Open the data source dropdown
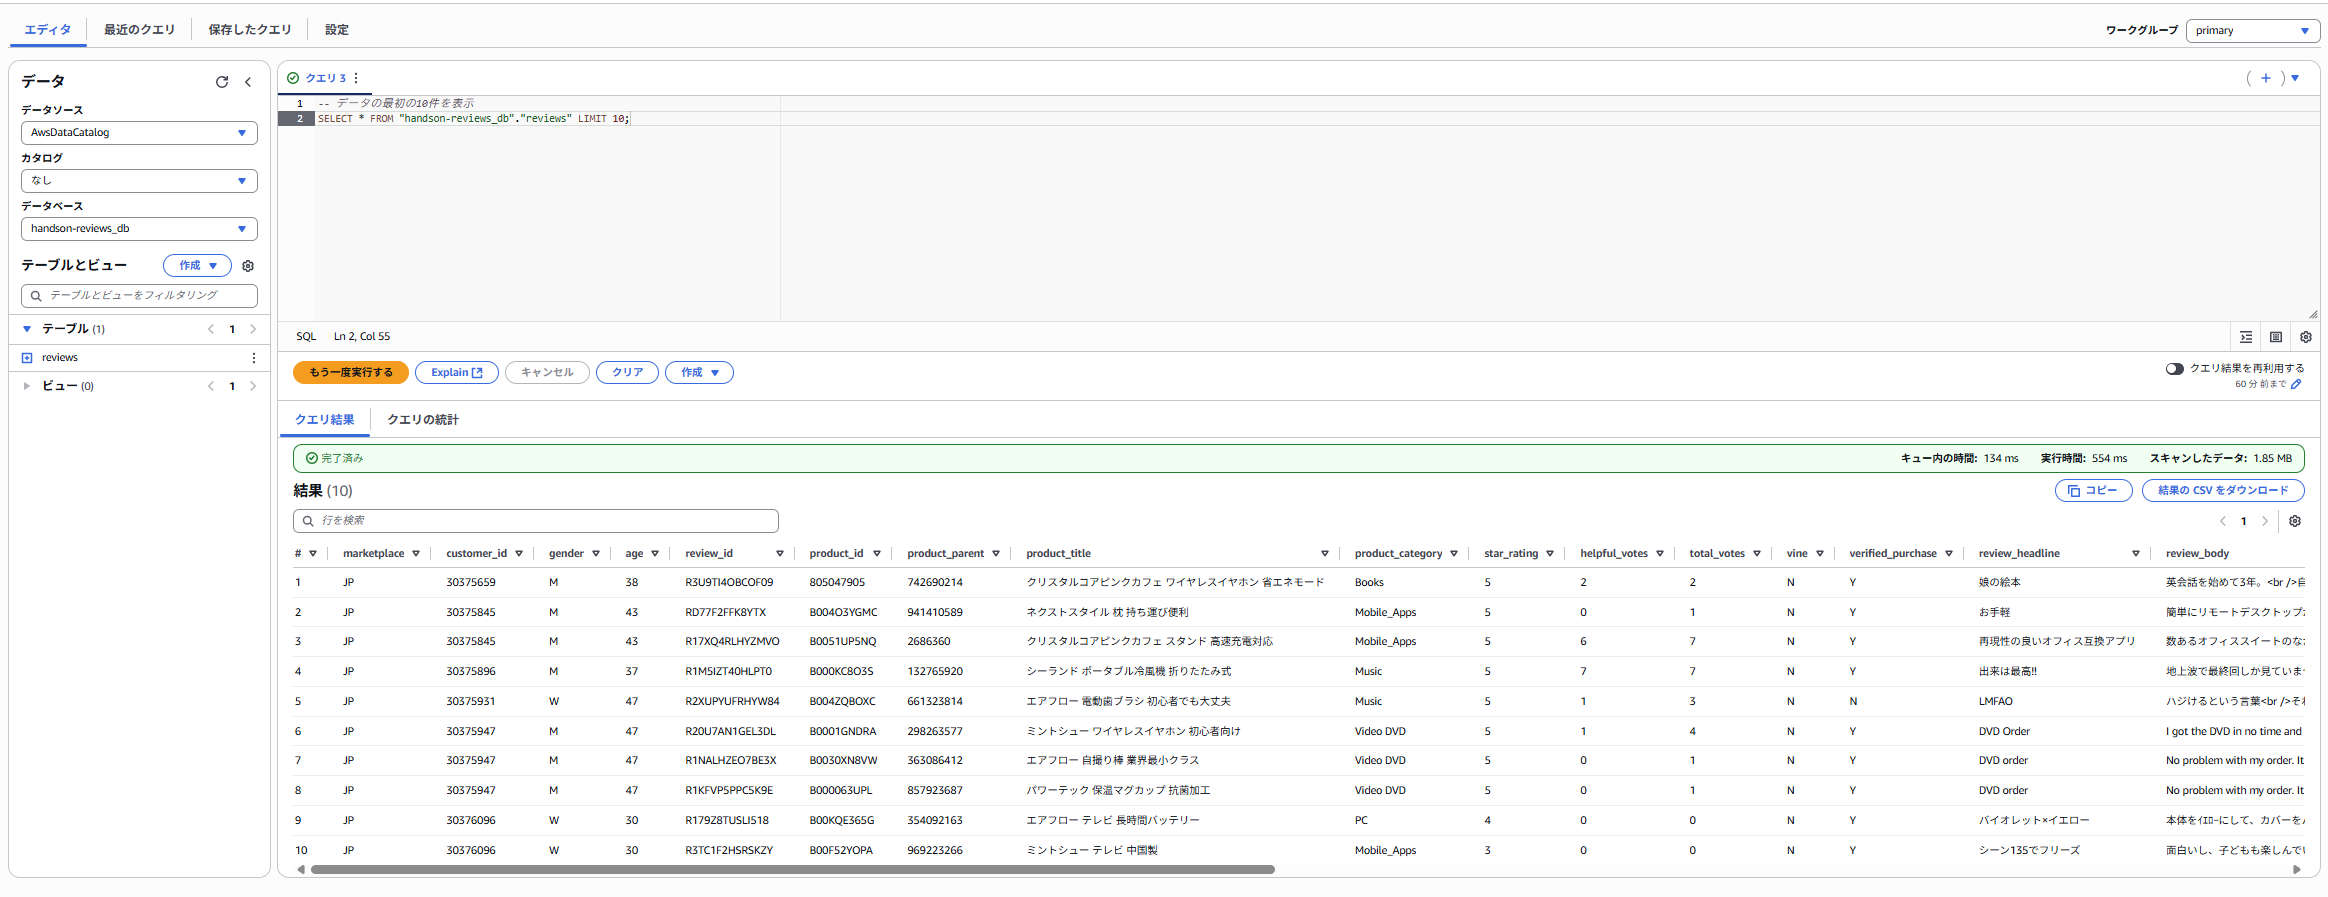The image size is (2328, 897). pyautogui.click(x=139, y=133)
